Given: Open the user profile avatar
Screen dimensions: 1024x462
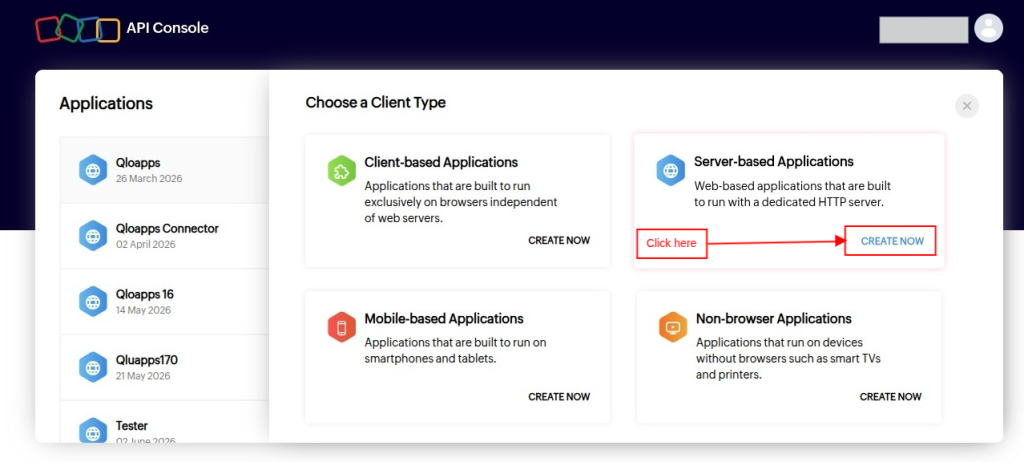Looking at the screenshot, I should tap(988, 28).
